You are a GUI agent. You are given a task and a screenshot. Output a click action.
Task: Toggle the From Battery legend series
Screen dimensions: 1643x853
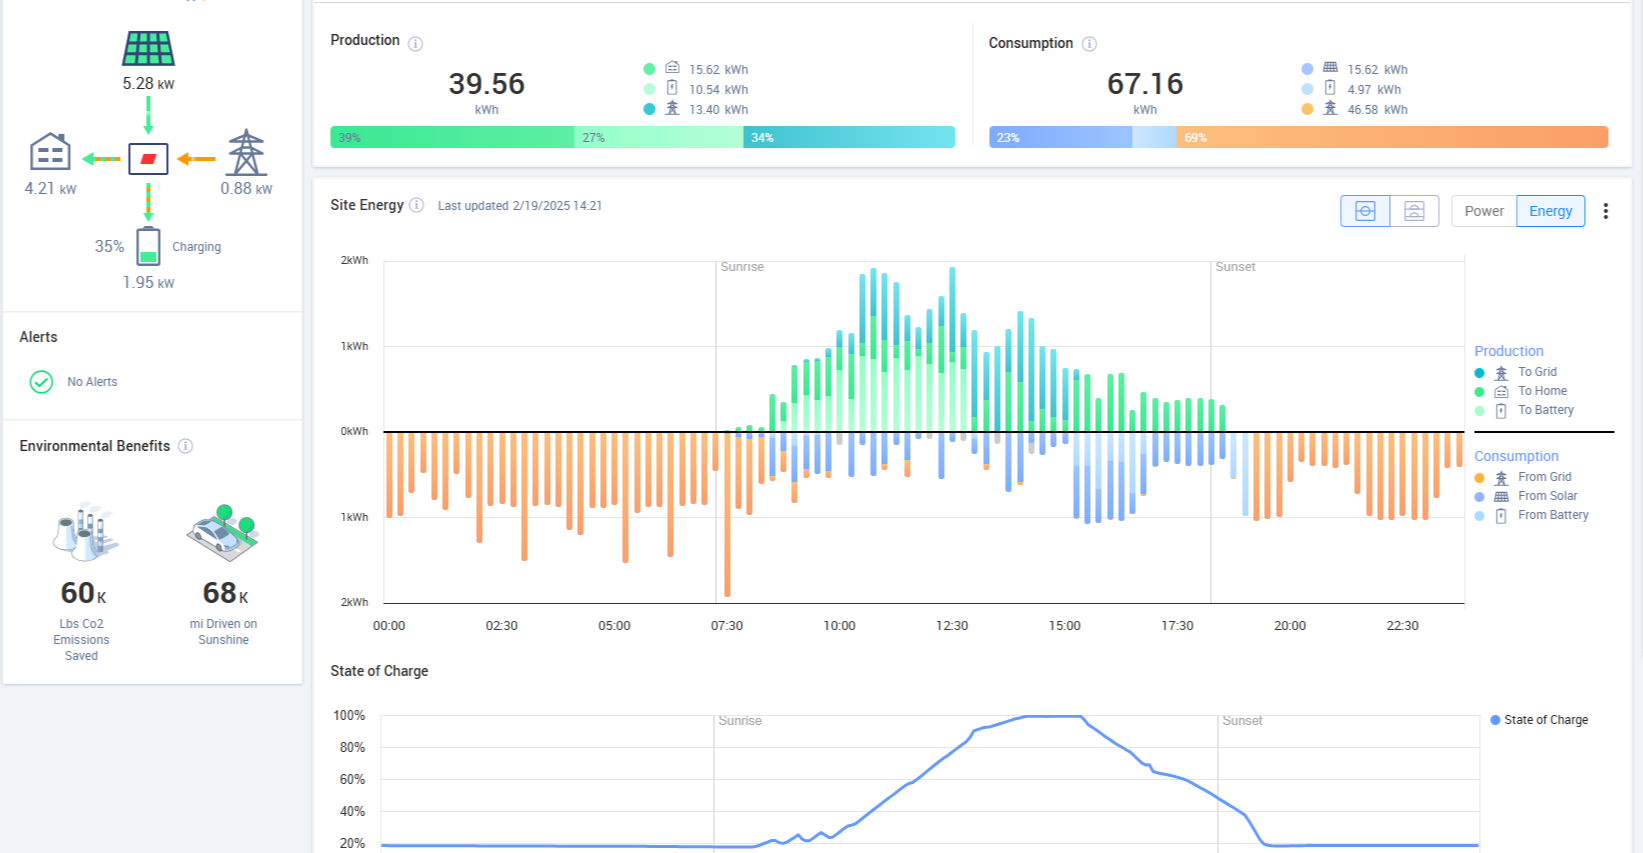(1552, 515)
